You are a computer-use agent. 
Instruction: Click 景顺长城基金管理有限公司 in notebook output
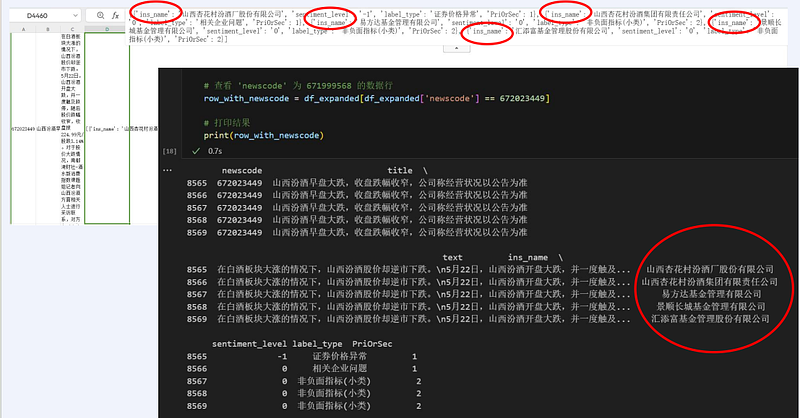pyautogui.click(x=711, y=307)
